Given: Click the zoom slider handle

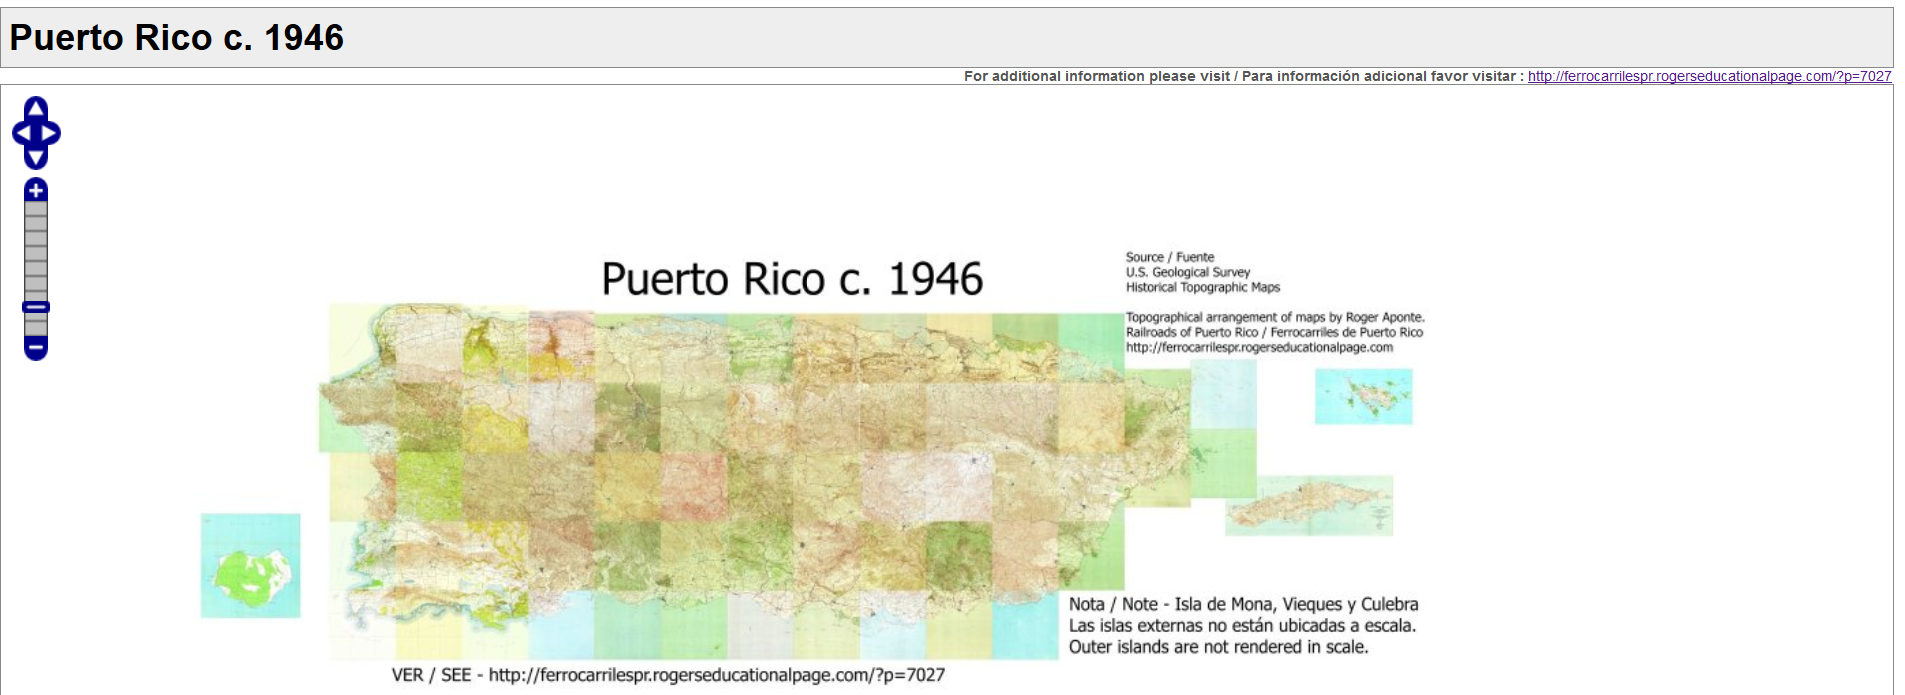Looking at the screenshot, I should click(36, 307).
